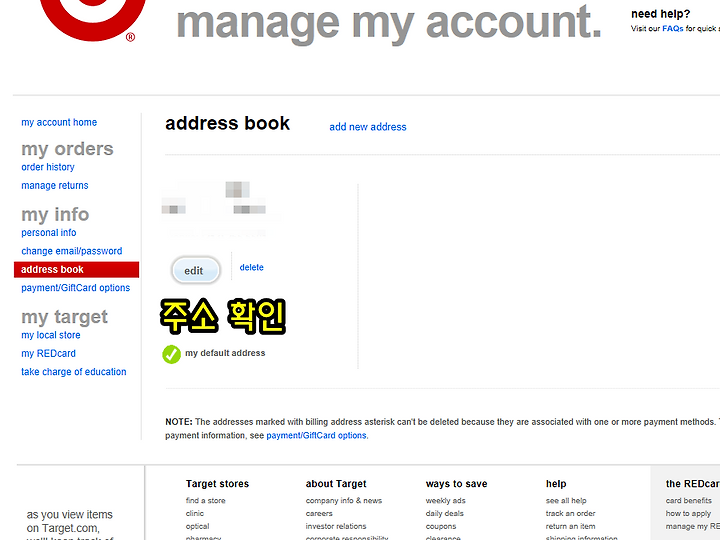Open weekly ads link

pos(445,501)
